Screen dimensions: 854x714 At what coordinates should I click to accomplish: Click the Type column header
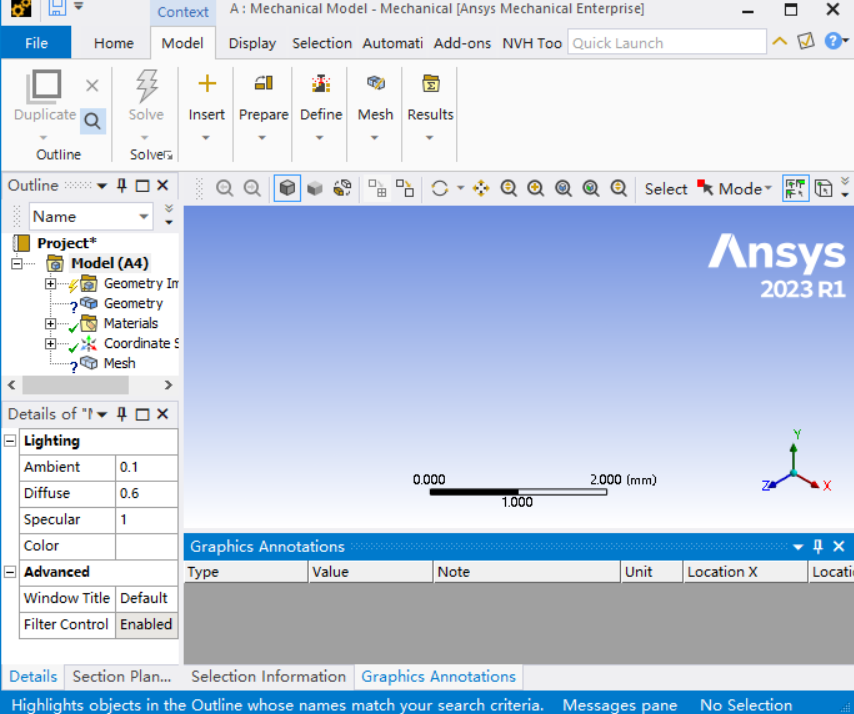pos(246,572)
